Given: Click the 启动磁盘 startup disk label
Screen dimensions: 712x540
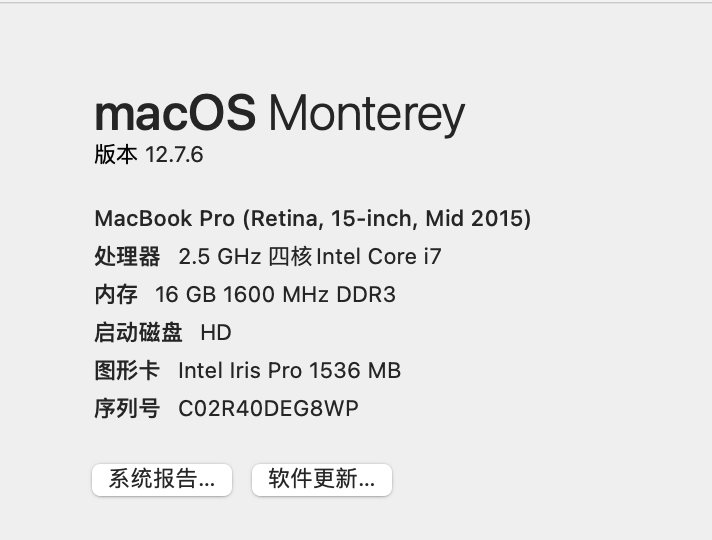Looking at the screenshot, I should point(138,333).
